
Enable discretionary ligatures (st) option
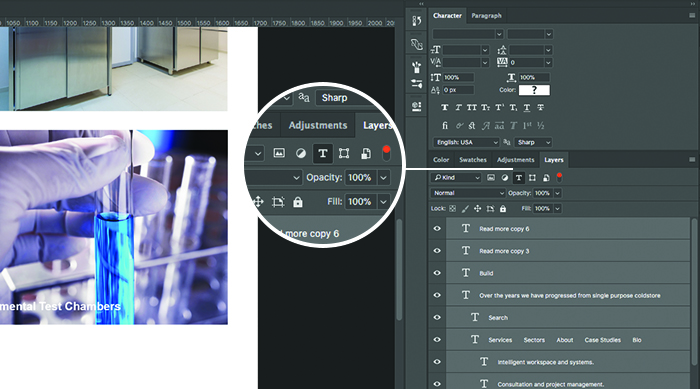click(472, 126)
